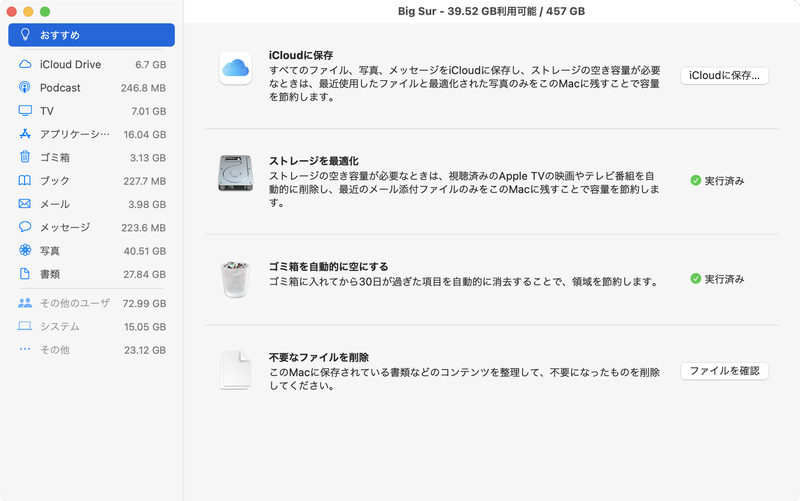
Task: Click the 7.01 GB size value
Action: coord(148,111)
